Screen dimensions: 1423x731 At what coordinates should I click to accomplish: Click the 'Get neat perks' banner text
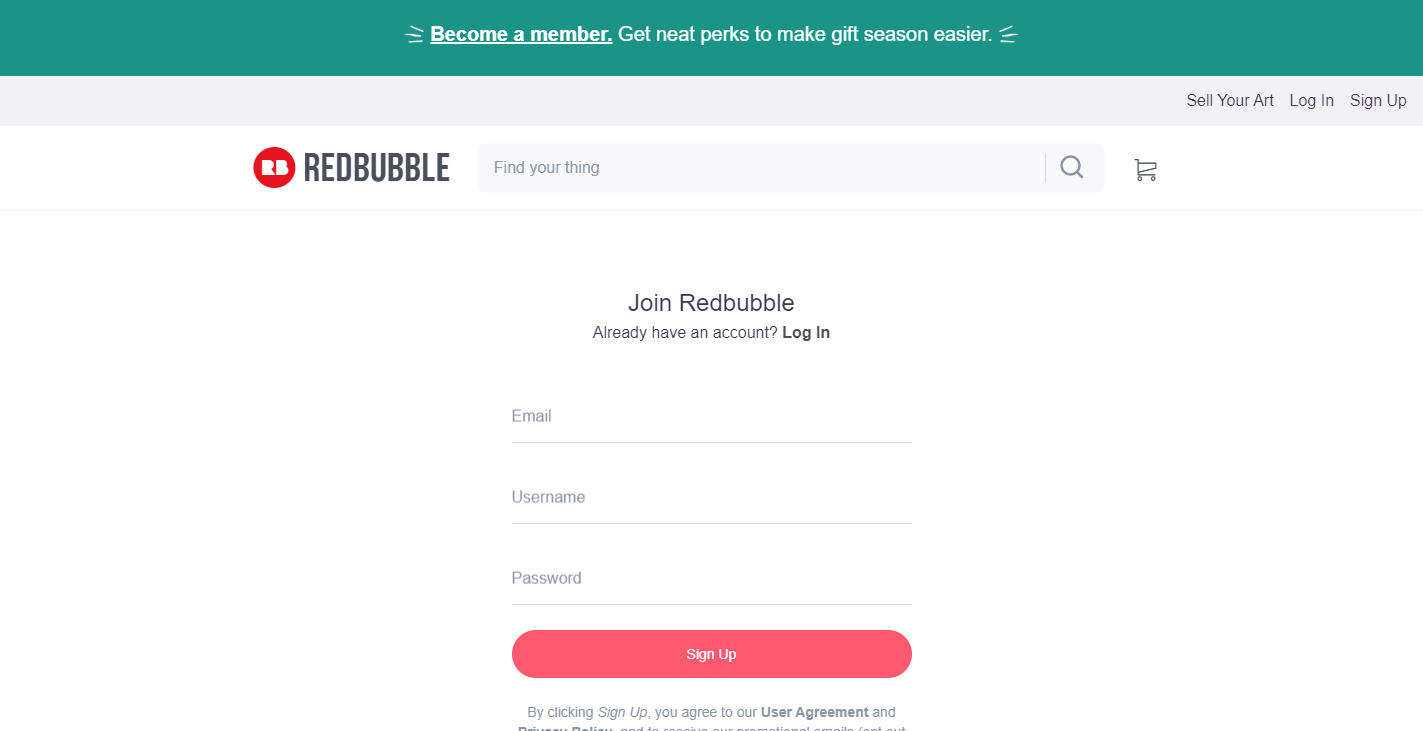[805, 34]
